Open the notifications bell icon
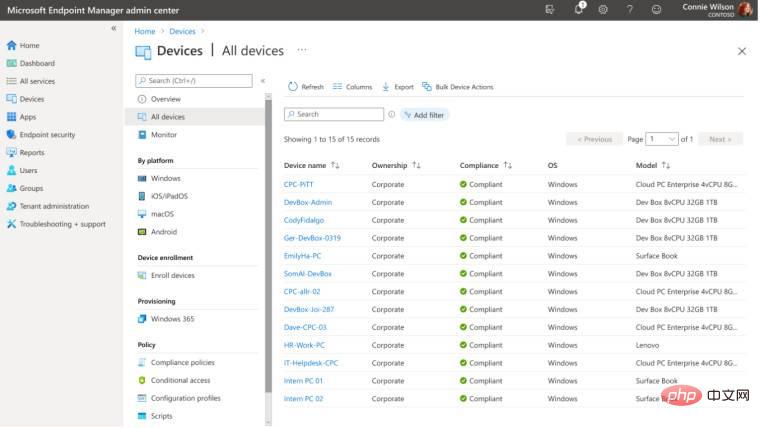The width and height of the screenshot is (760, 428). (579, 9)
